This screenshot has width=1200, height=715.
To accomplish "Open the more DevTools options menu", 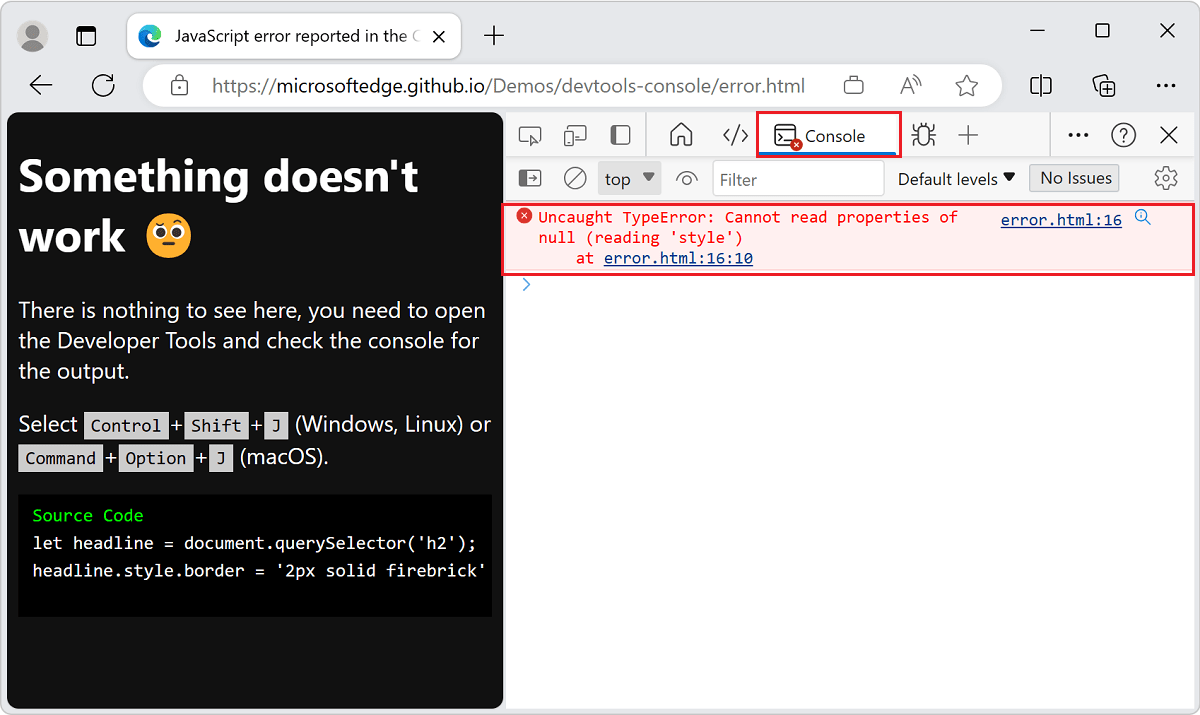I will [1078, 134].
